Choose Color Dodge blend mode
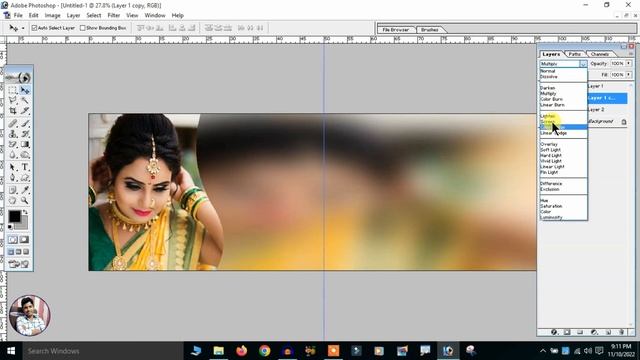Screen dimensions: 640x360 [563, 127]
